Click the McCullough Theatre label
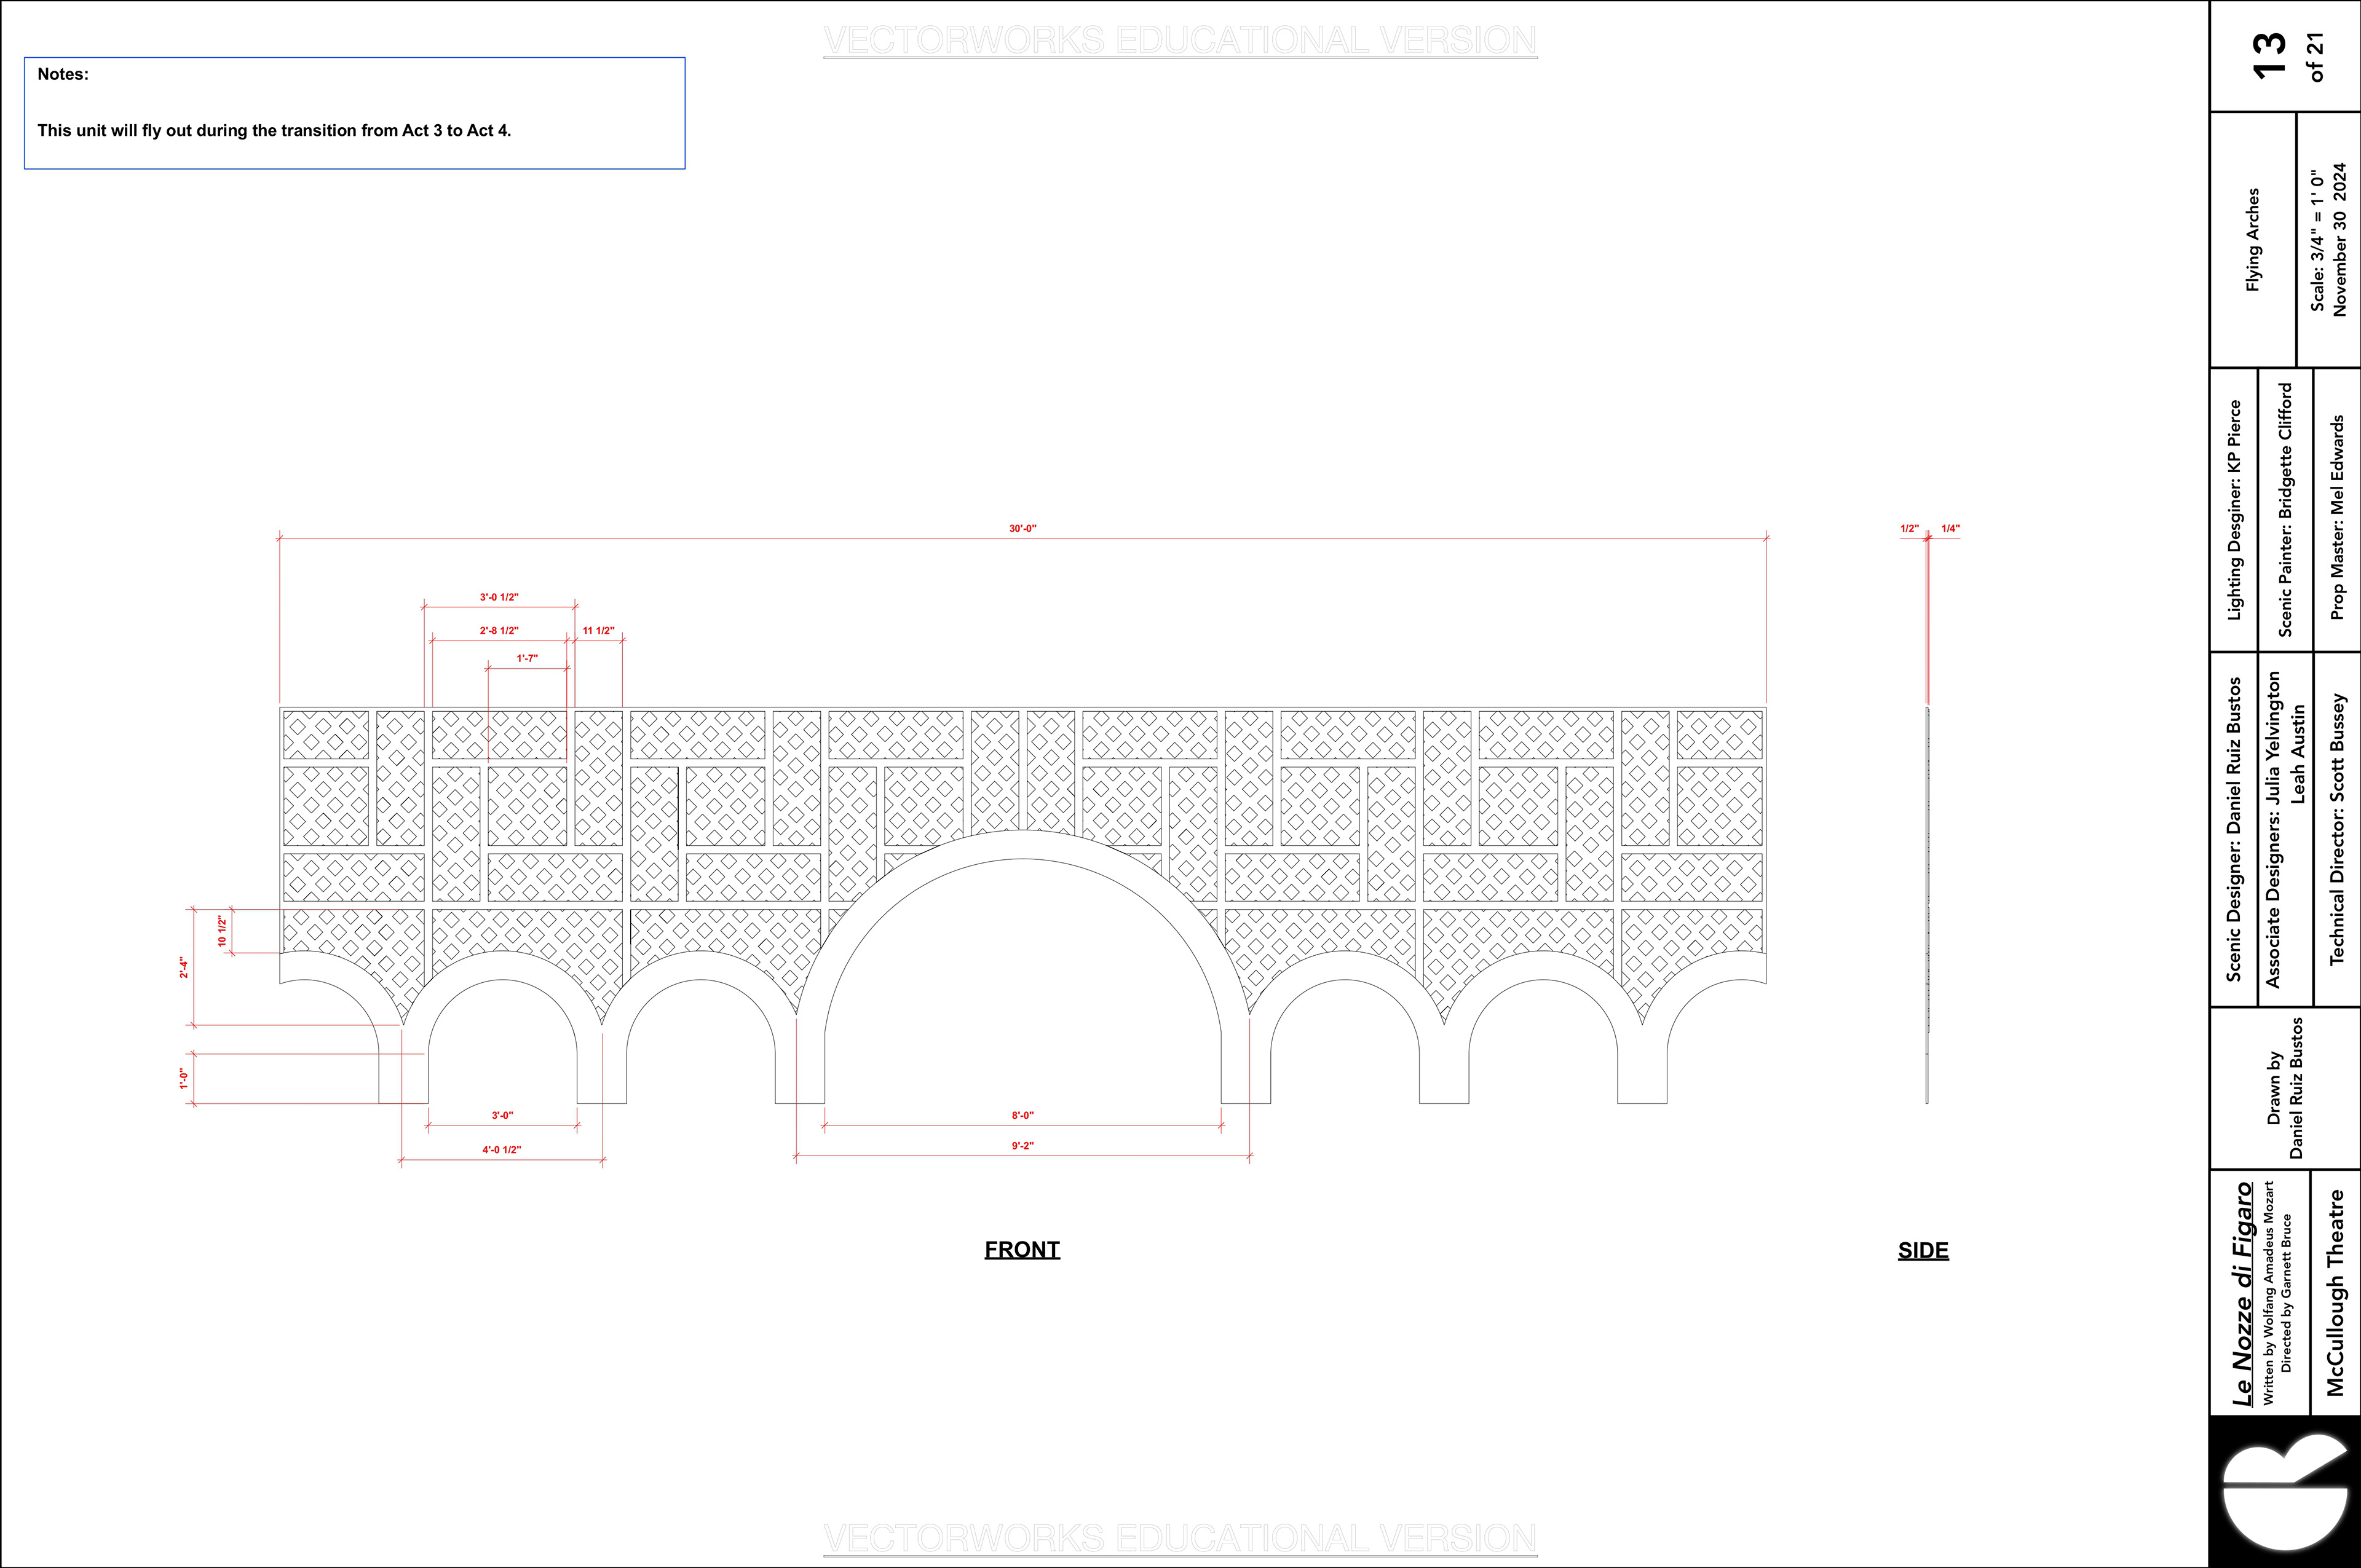Viewport: 2361px width, 1568px height. click(x=2335, y=1292)
